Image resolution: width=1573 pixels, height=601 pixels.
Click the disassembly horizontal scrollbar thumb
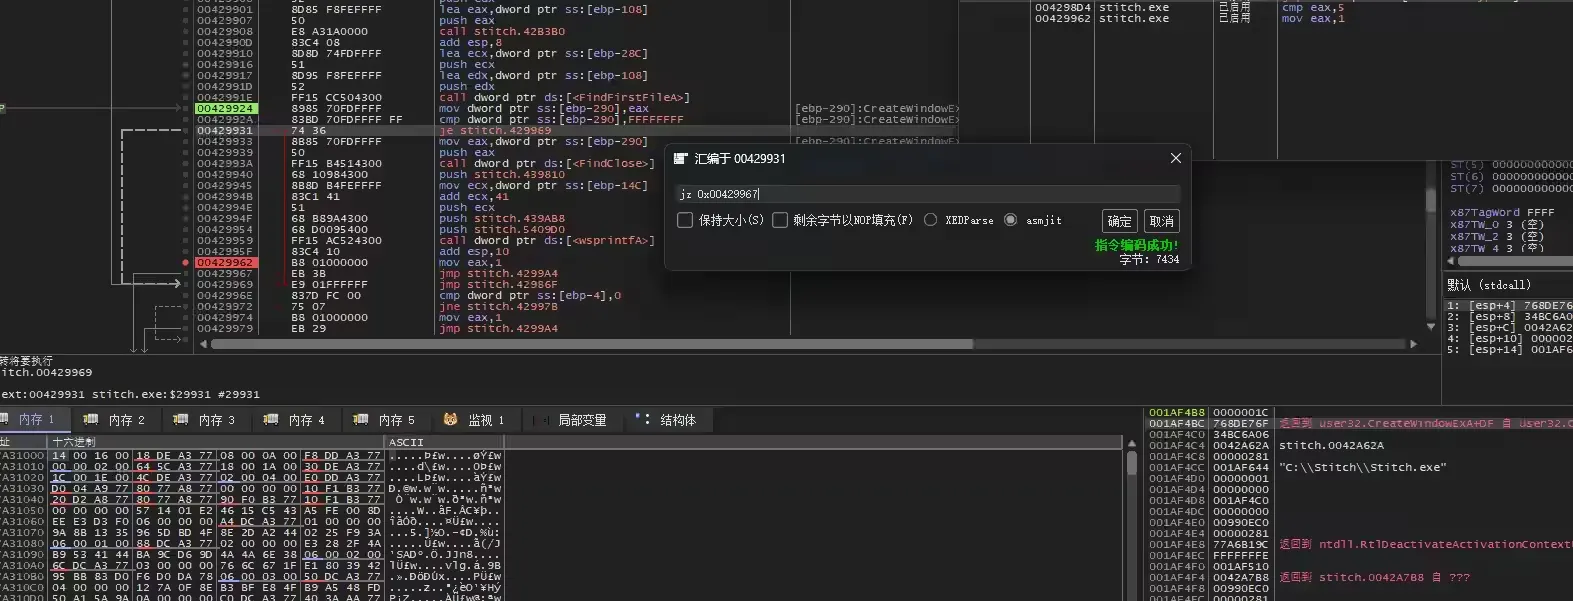[x=592, y=344]
